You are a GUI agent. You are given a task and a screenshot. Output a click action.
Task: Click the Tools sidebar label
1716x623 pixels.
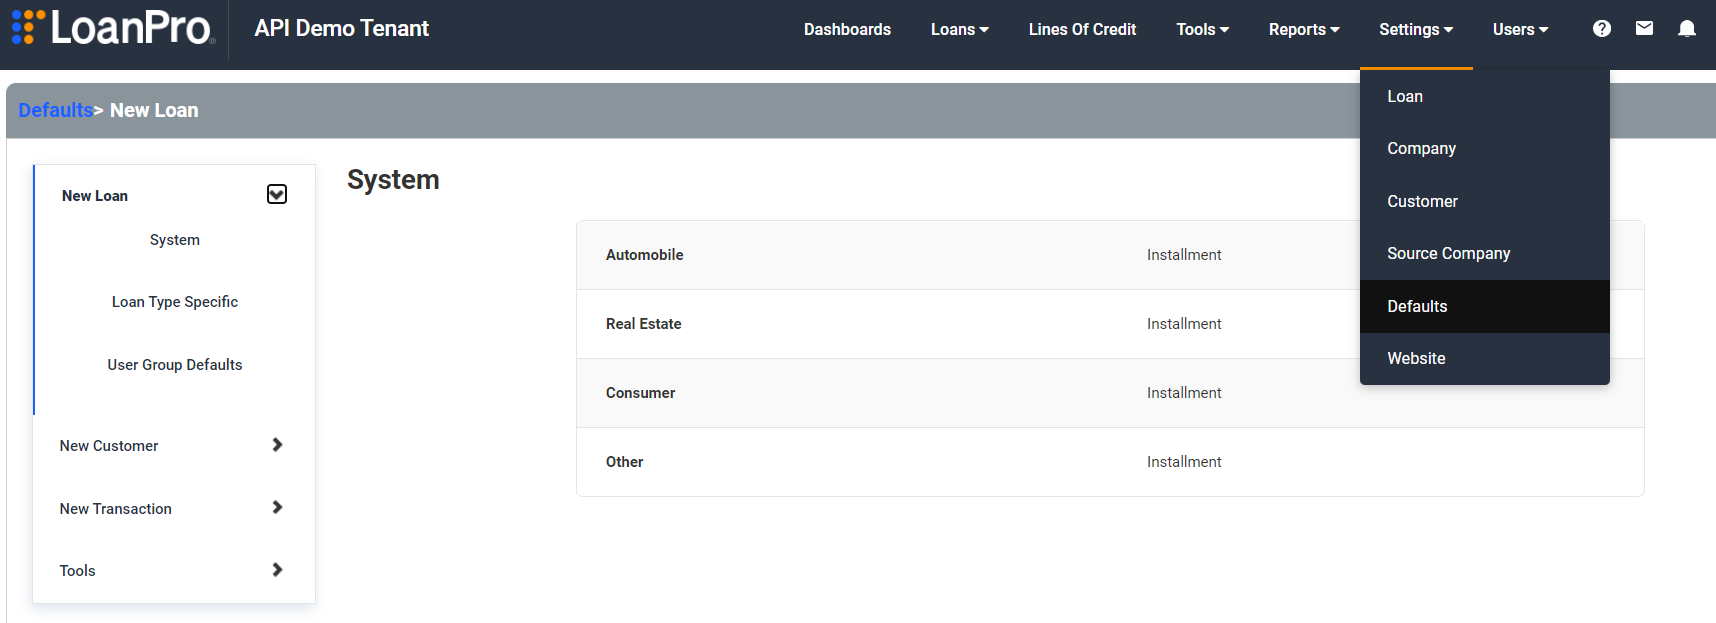click(78, 571)
